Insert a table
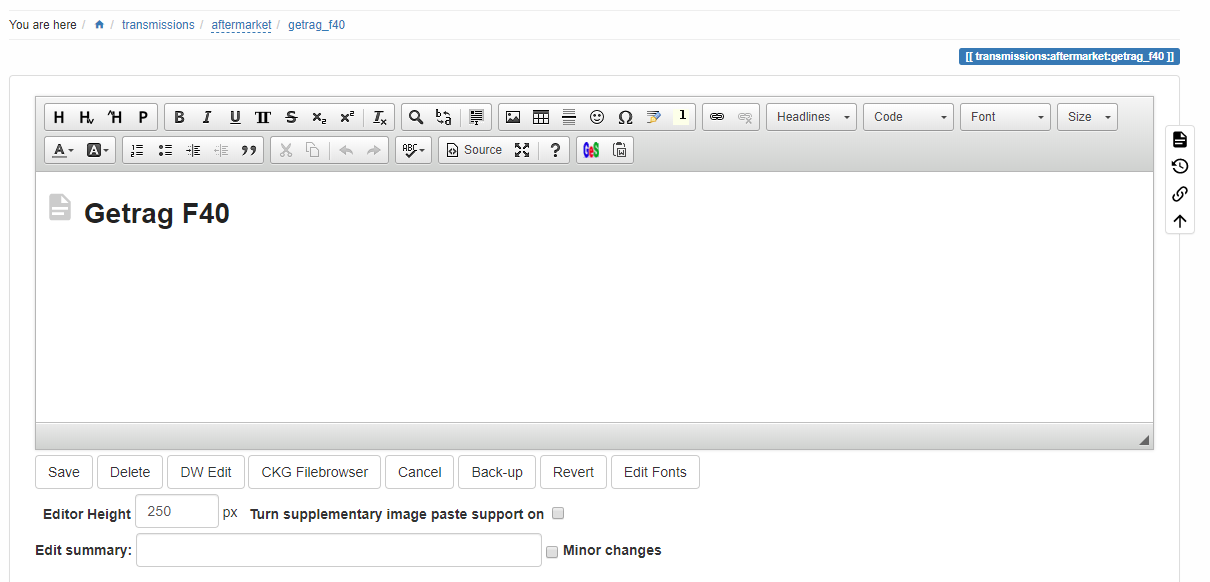The image size is (1210, 582). (x=541, y=117)
